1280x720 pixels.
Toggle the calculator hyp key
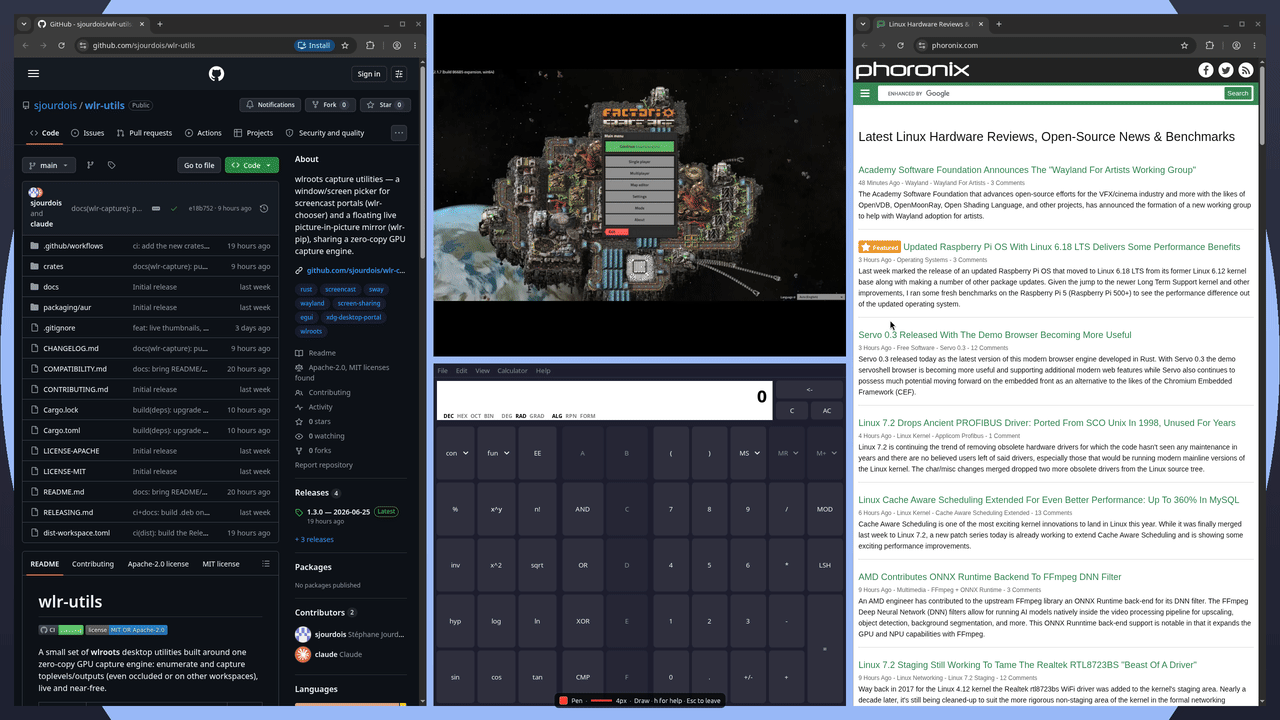pyautogui.click(x=455, y=621)
